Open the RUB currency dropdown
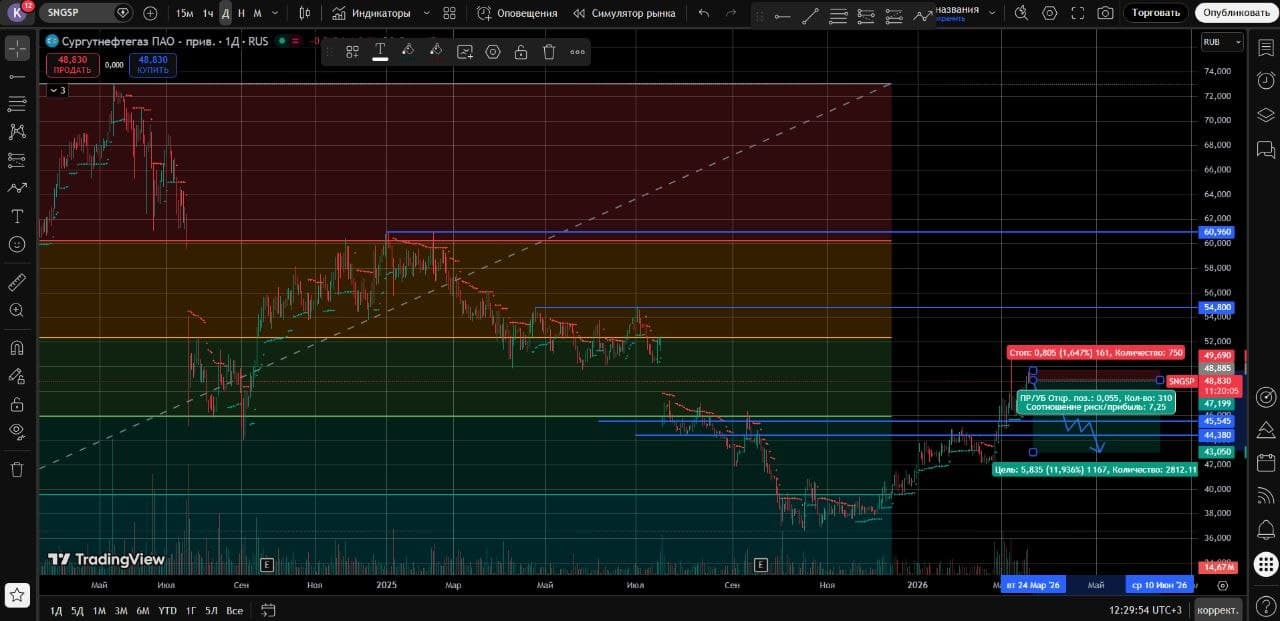 tap(1222, 42)
